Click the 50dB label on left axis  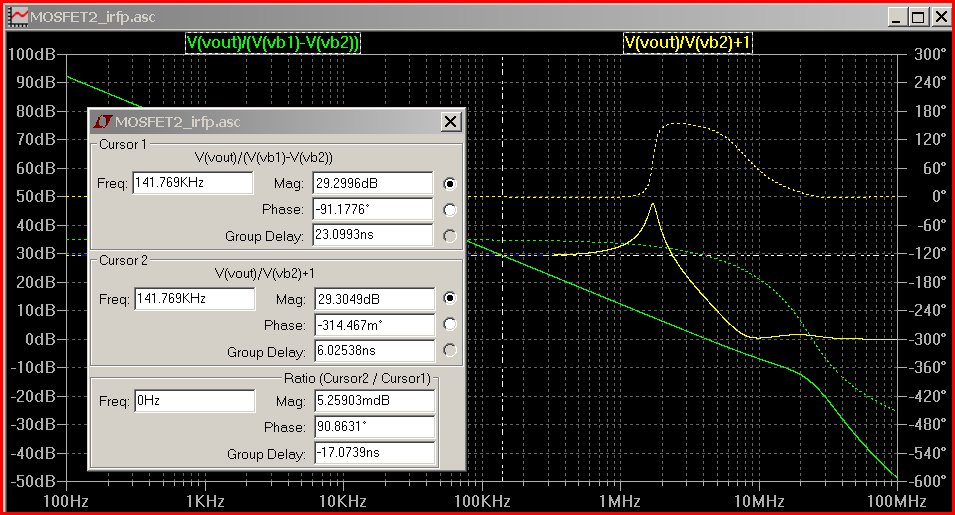(x=35, y=197)
